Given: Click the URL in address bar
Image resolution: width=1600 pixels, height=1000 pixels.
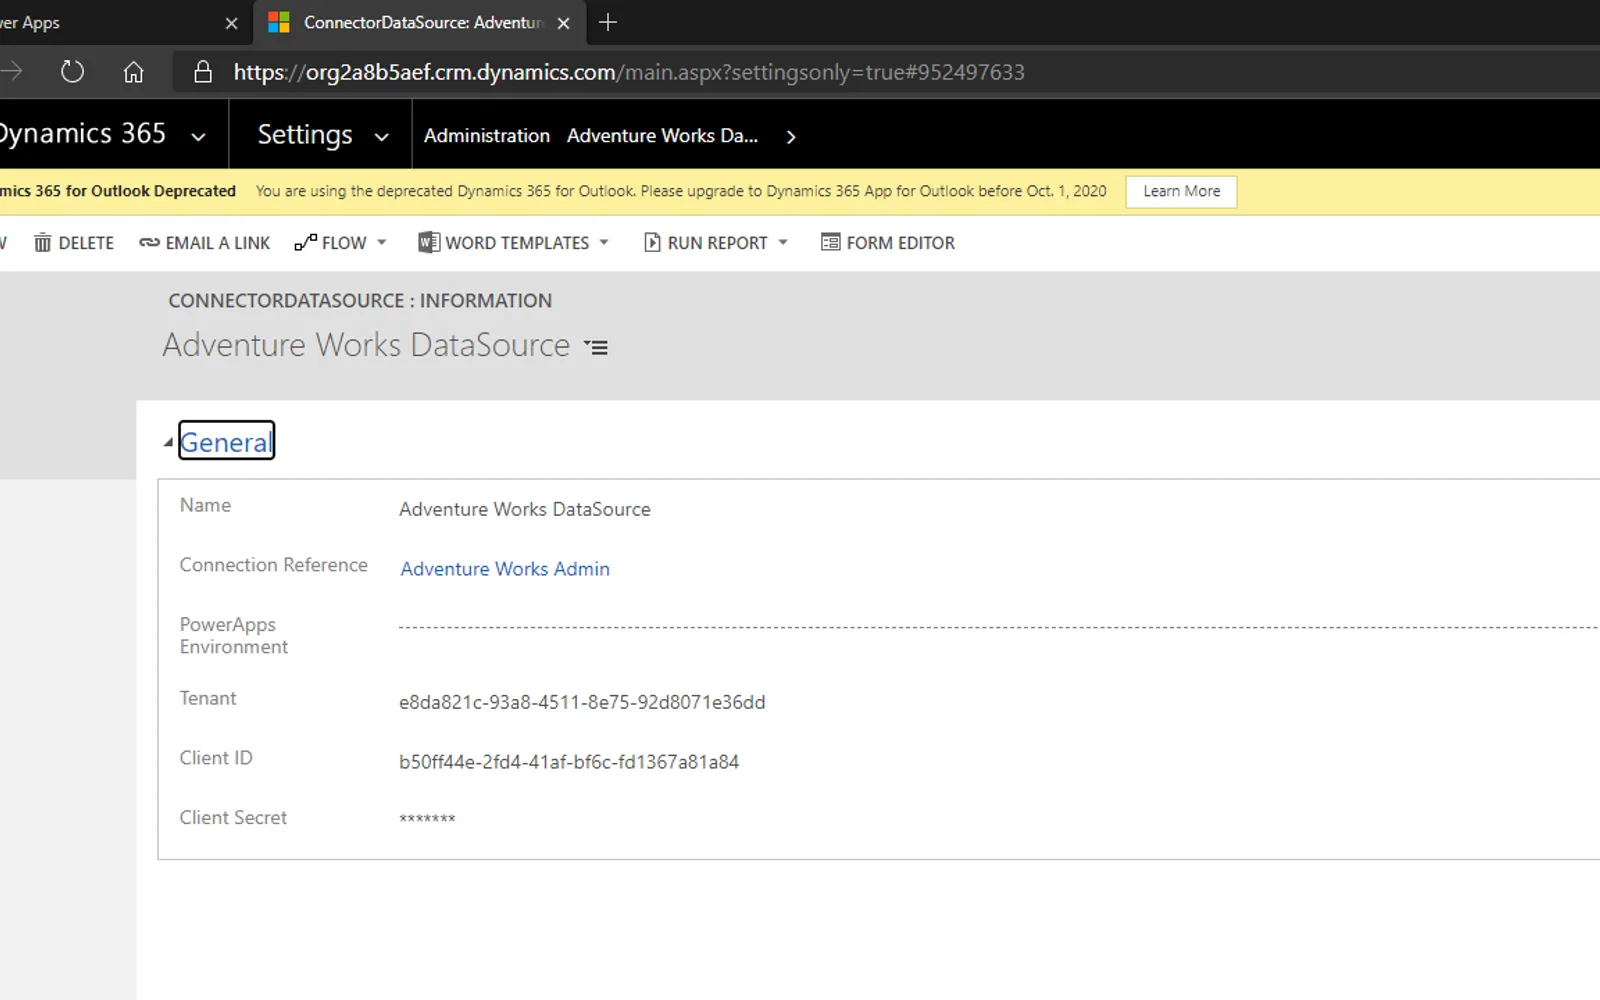Looking at the screenshot, I should pos(629,72).
